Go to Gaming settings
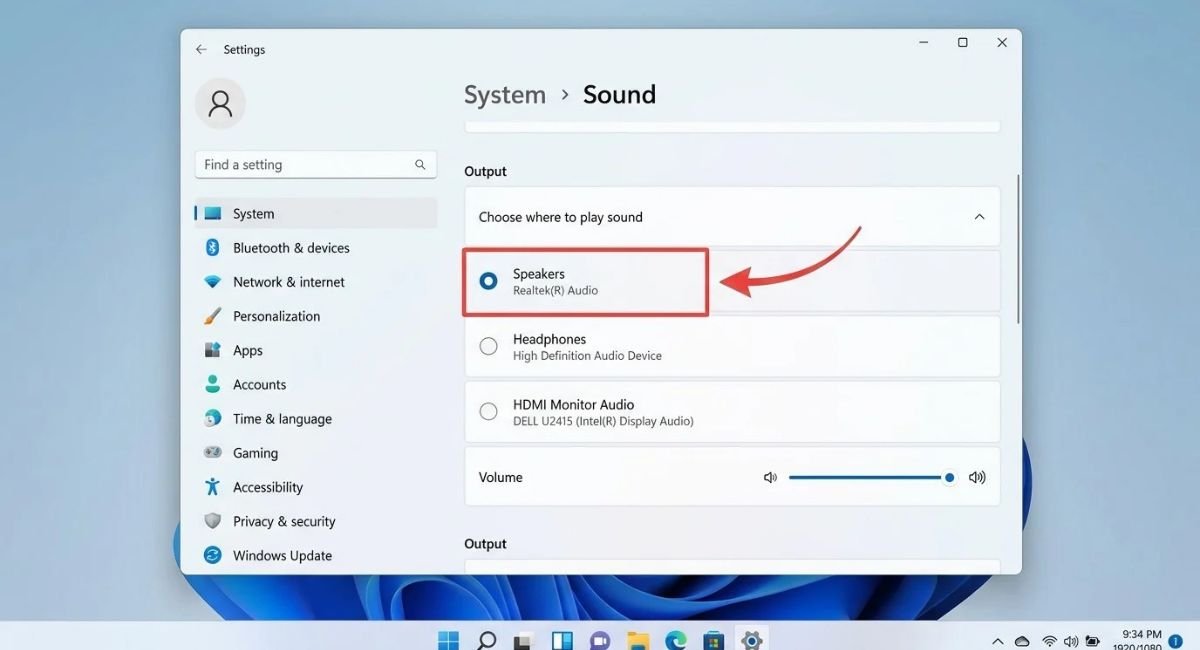1200x650 pixels. coord(315,453)
